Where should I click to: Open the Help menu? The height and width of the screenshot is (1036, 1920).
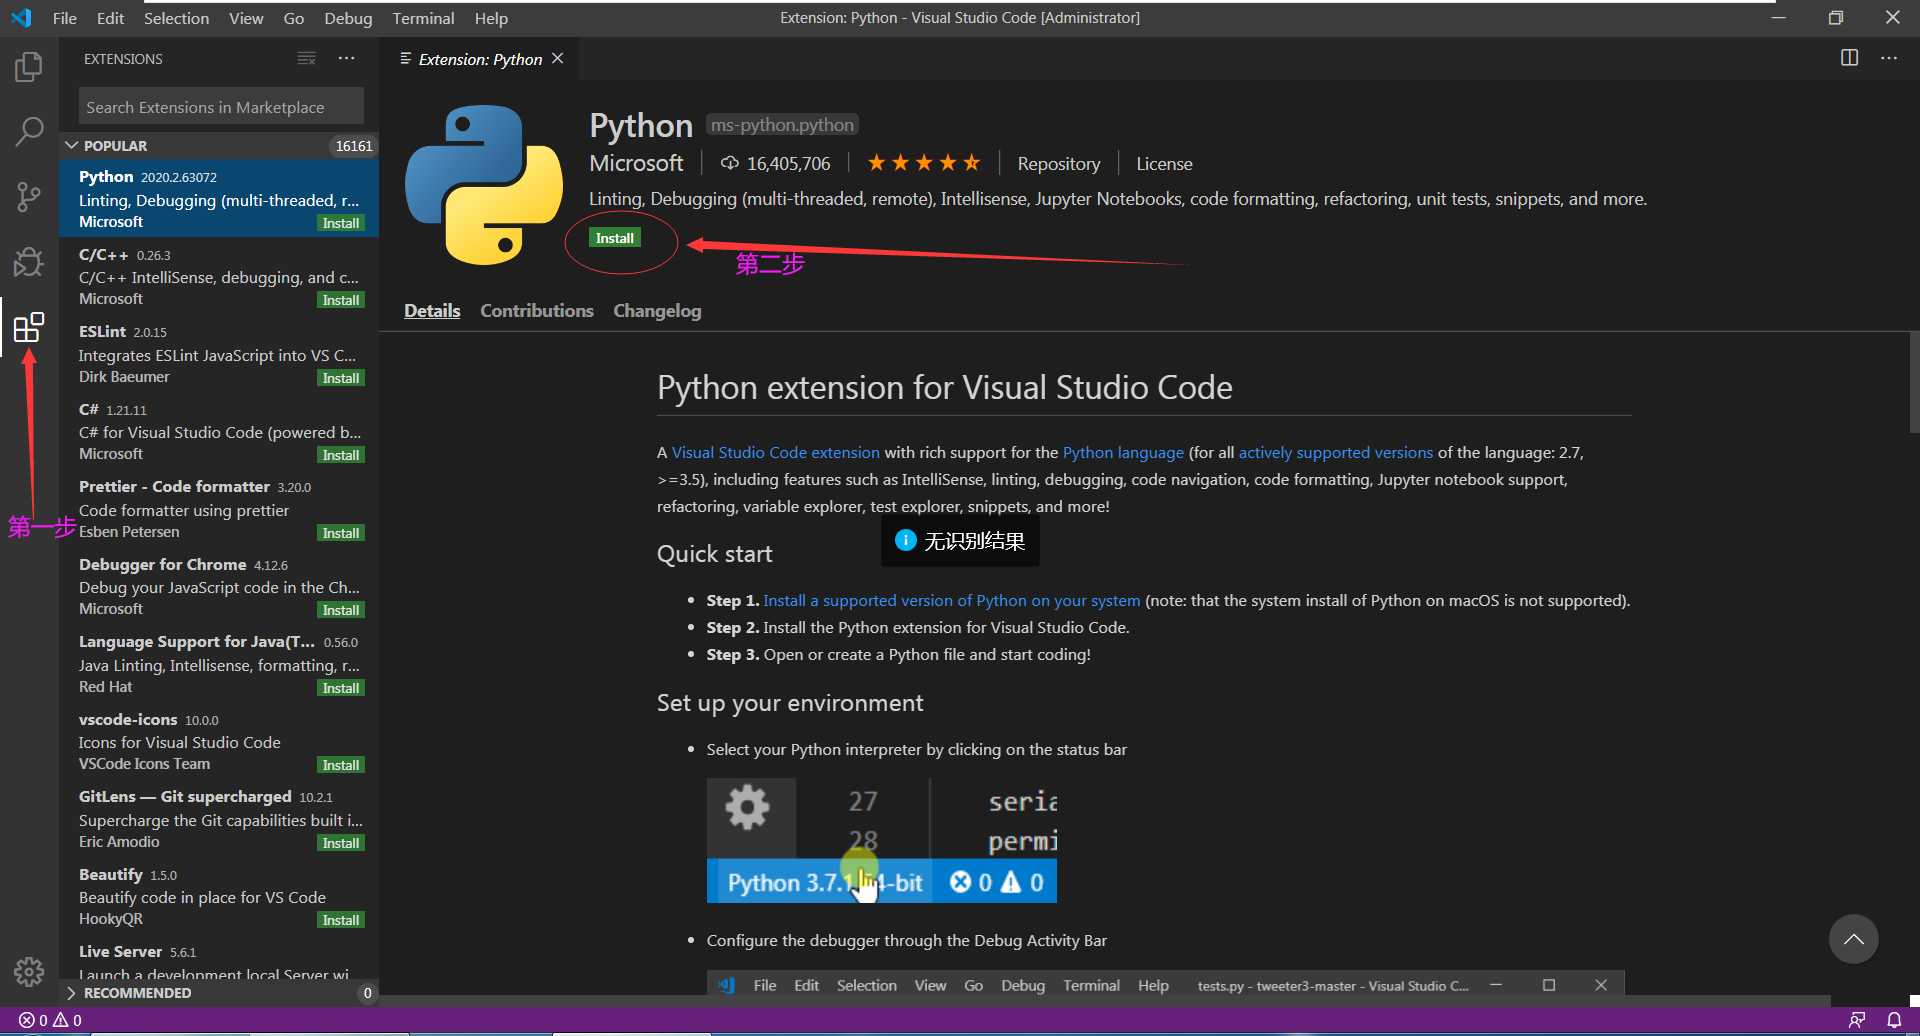click(491, 18)
